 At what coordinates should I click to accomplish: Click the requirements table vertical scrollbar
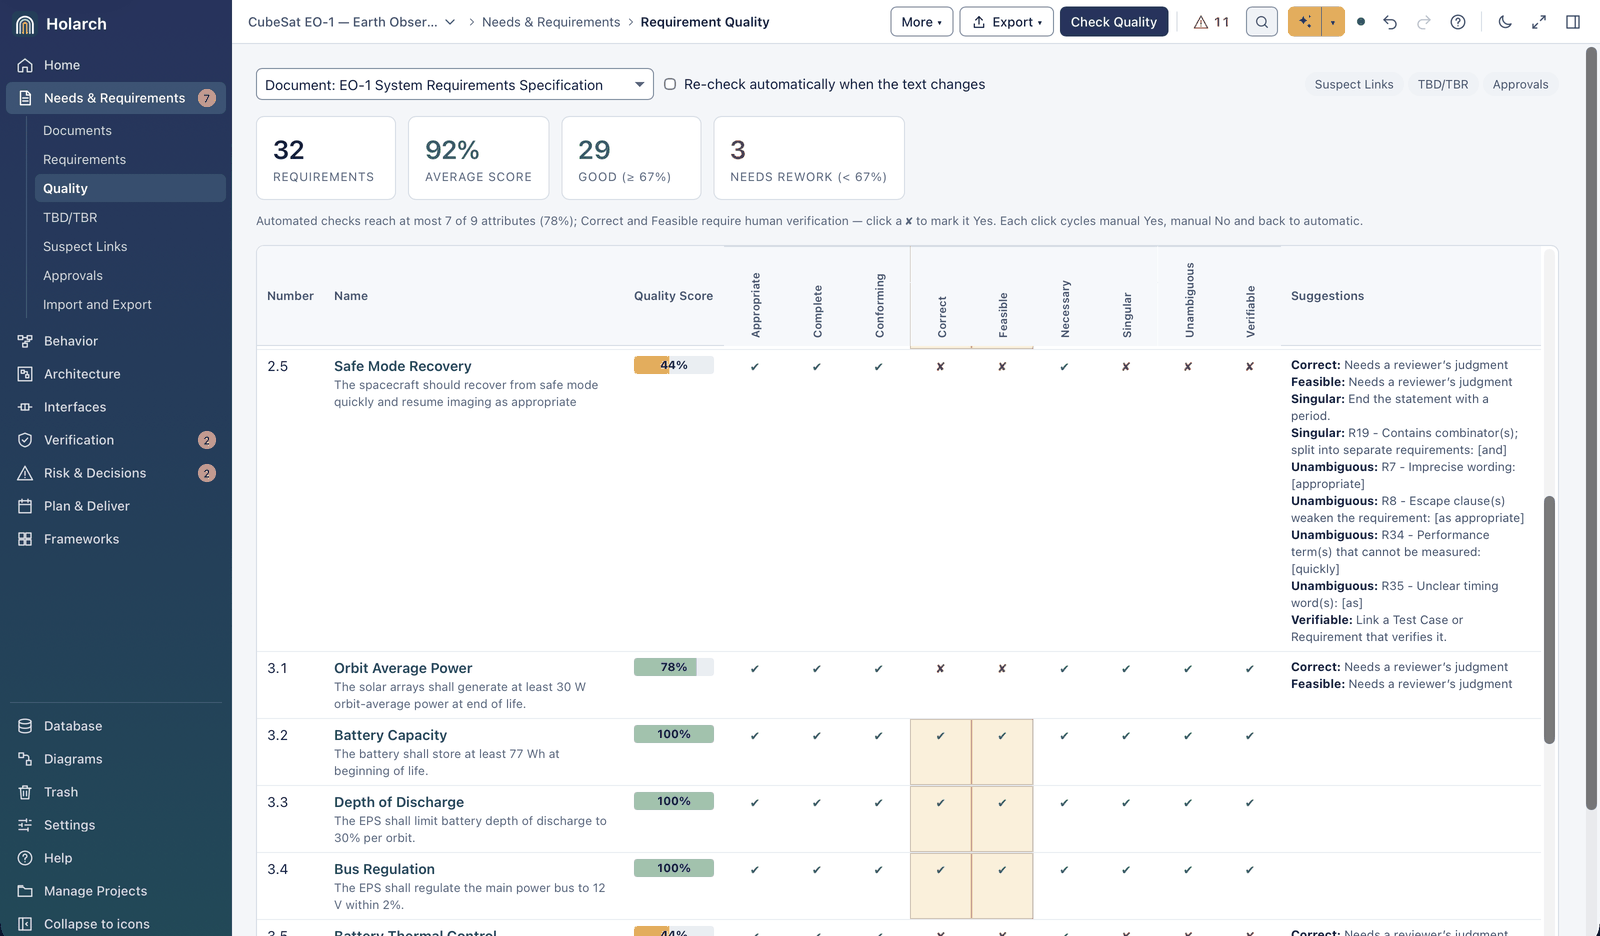[x=1549, y=620]
